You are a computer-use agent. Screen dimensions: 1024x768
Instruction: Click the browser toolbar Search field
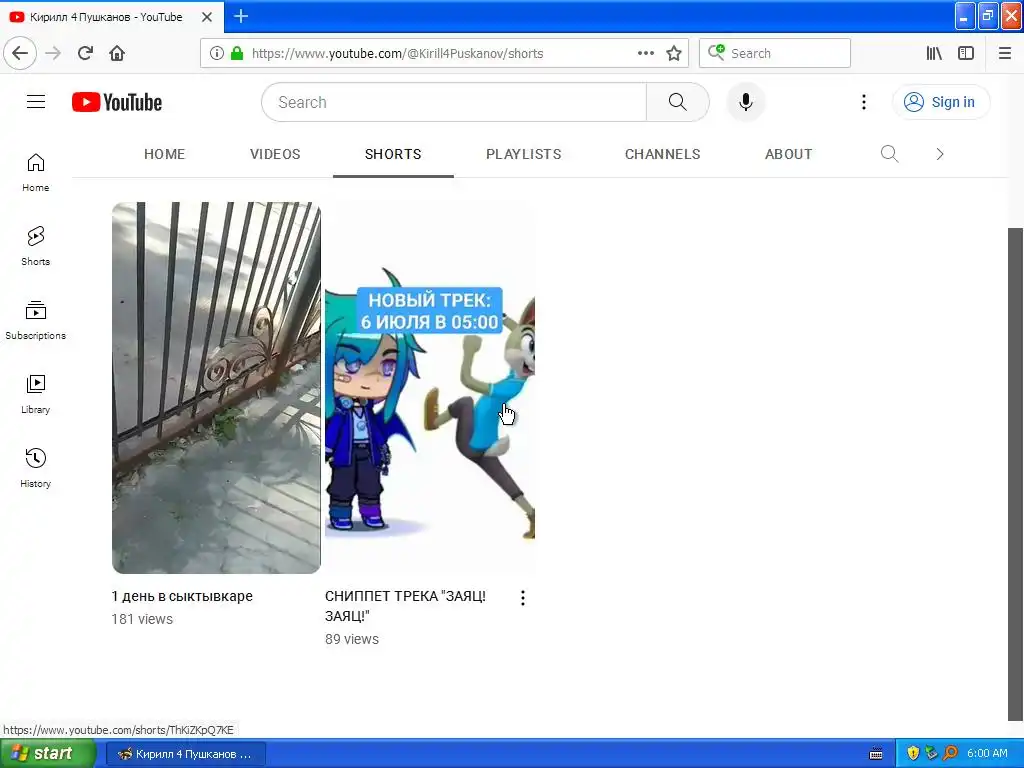[775, 53]
